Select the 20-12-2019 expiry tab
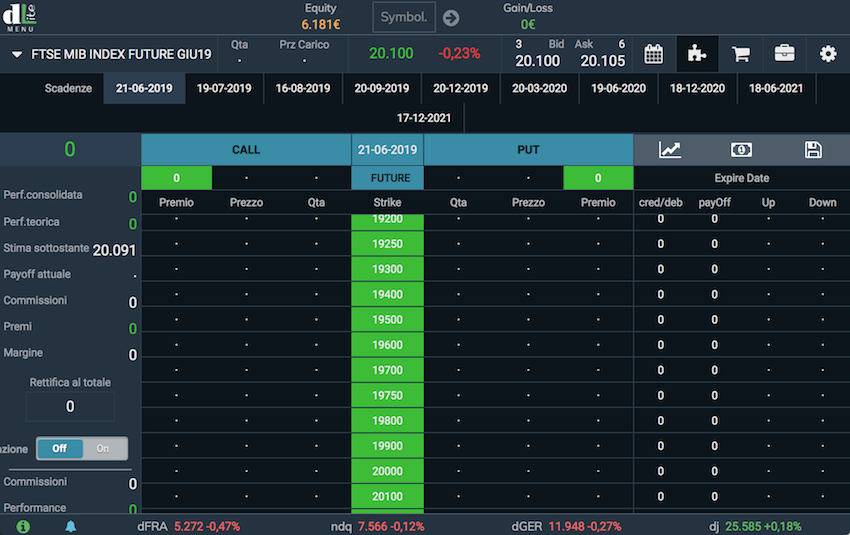 461,88
